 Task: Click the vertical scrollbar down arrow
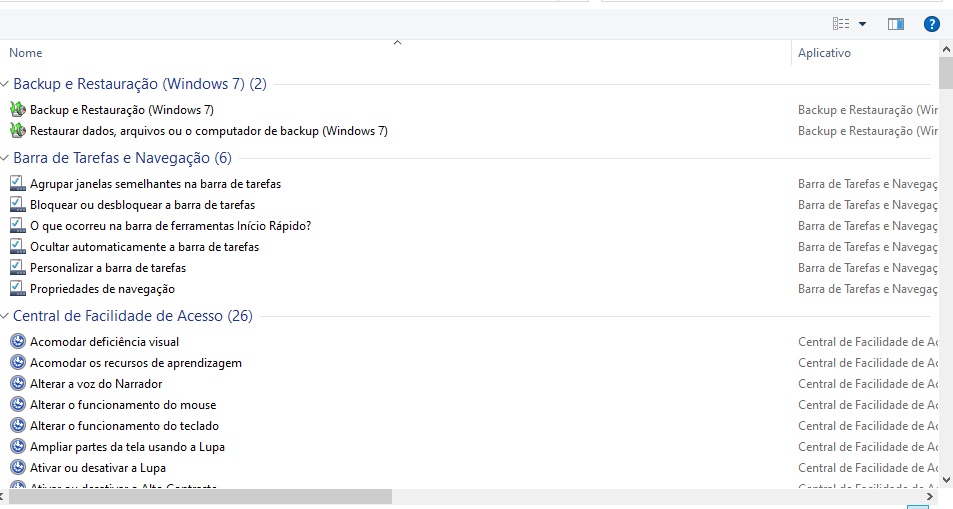click(946, 480)
